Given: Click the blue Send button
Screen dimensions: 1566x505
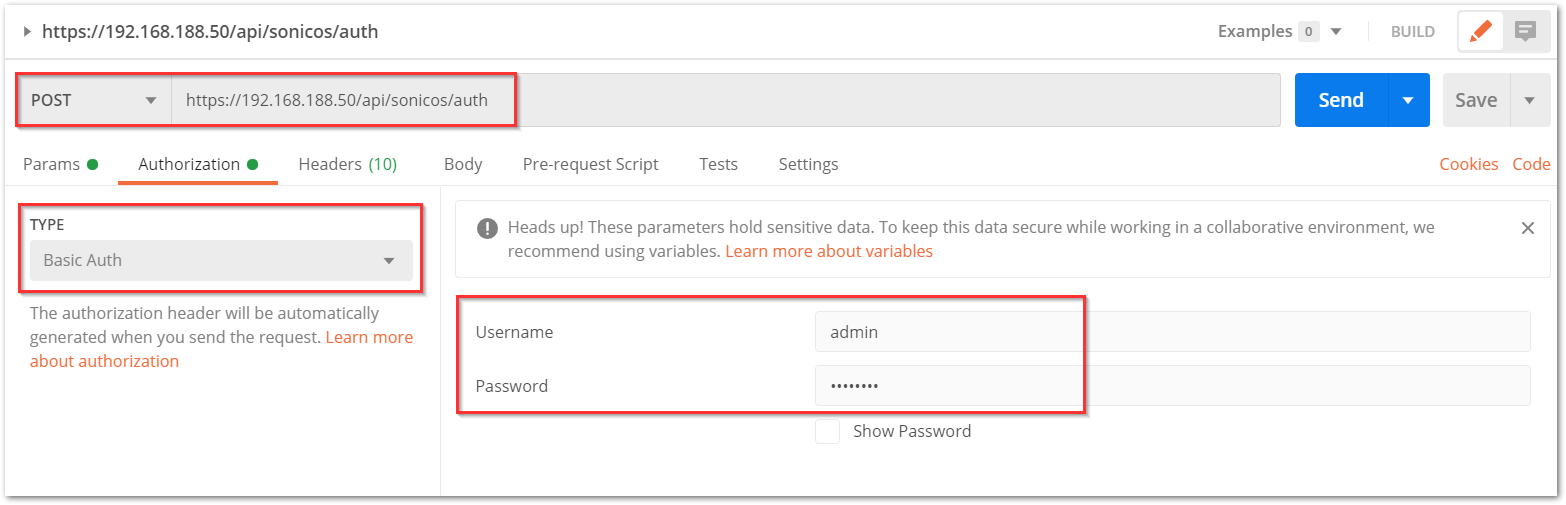Looking at the screenshot, I should (1341, 100).
